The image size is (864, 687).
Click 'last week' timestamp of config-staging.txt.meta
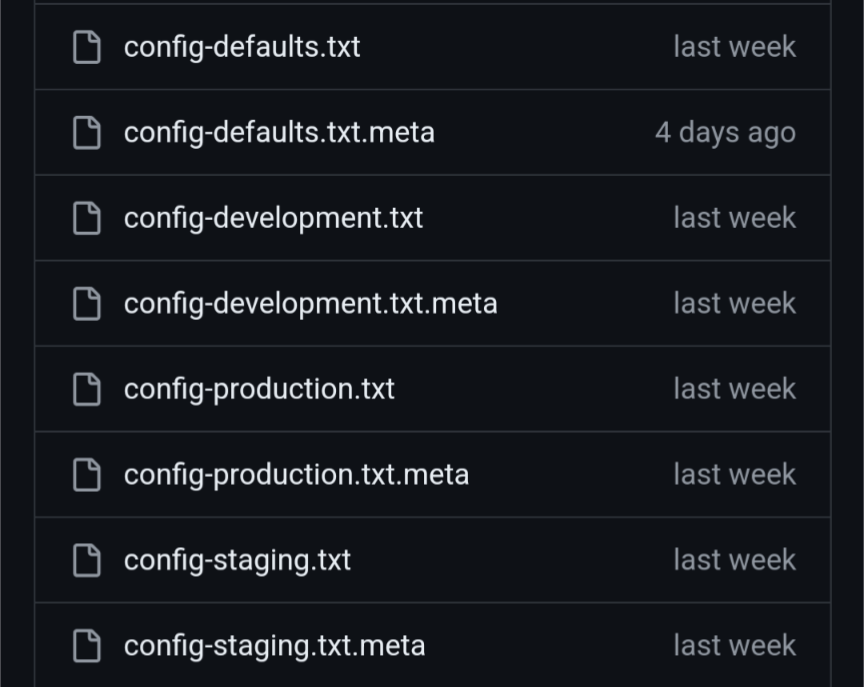click(734, 646)
